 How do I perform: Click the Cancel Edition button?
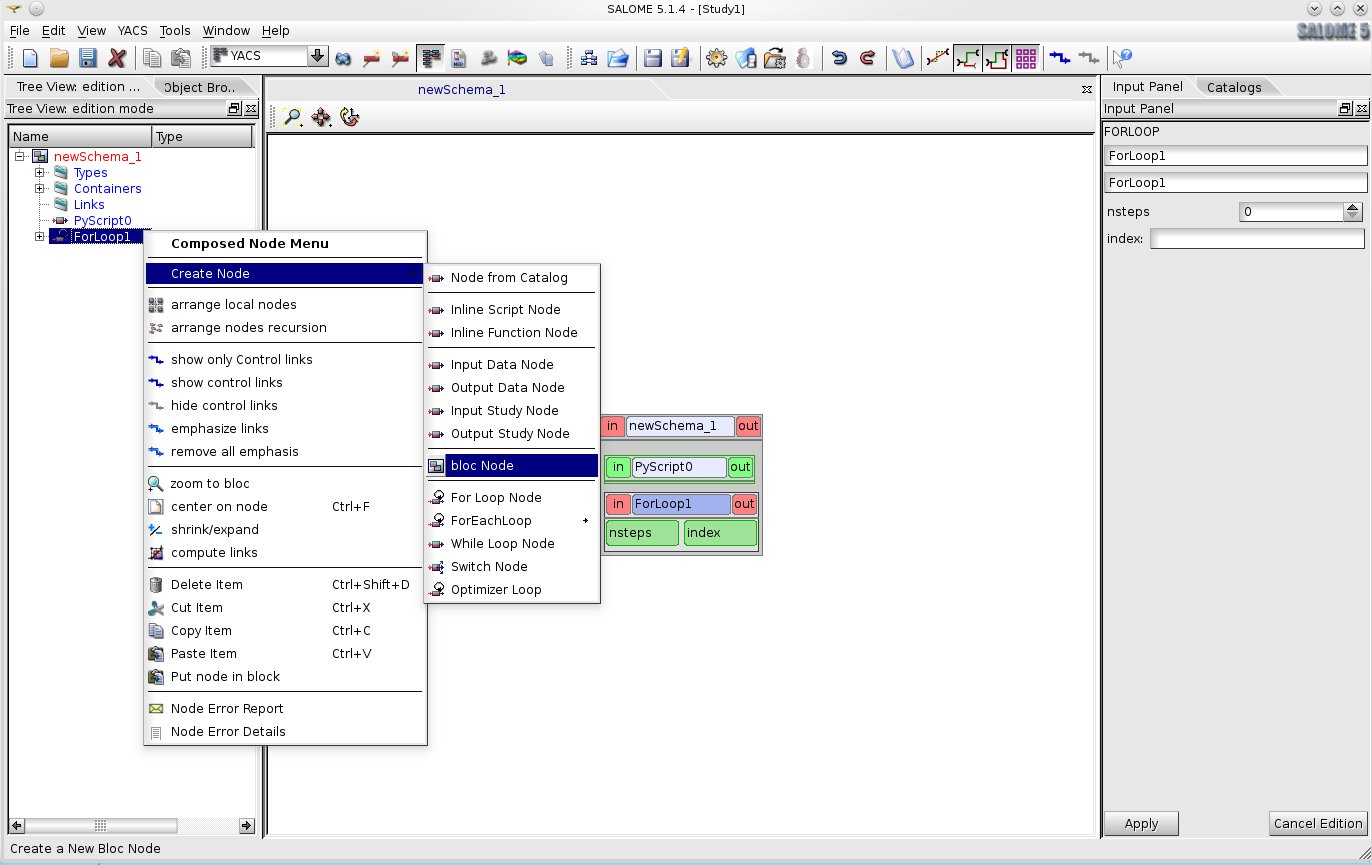click(1317, 823)
